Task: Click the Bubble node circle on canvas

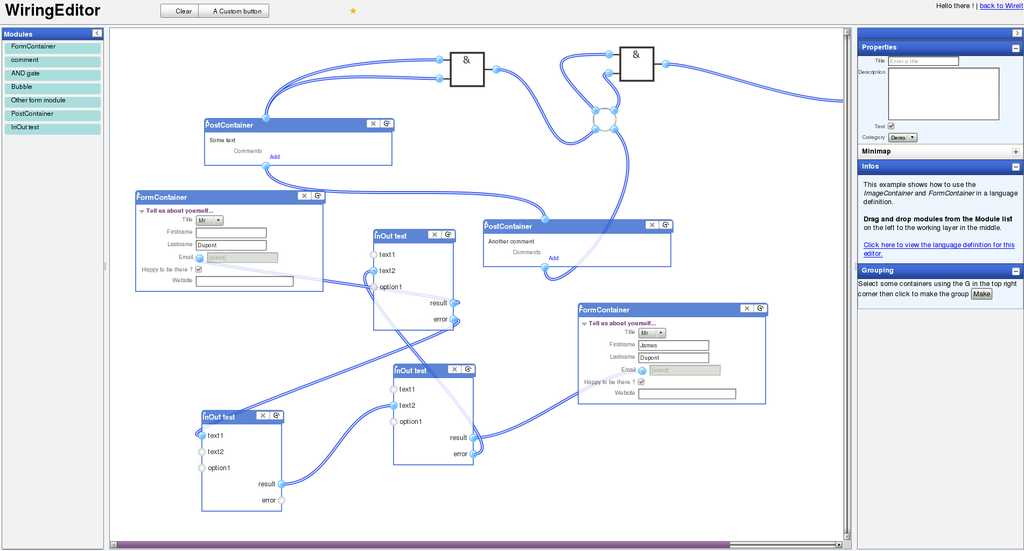Action: (x=605, y=120)
